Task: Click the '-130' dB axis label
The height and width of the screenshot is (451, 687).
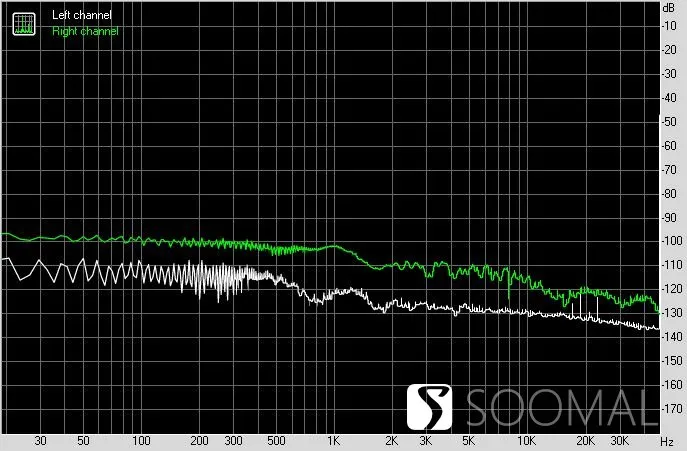Action: [x=673, y=313]
